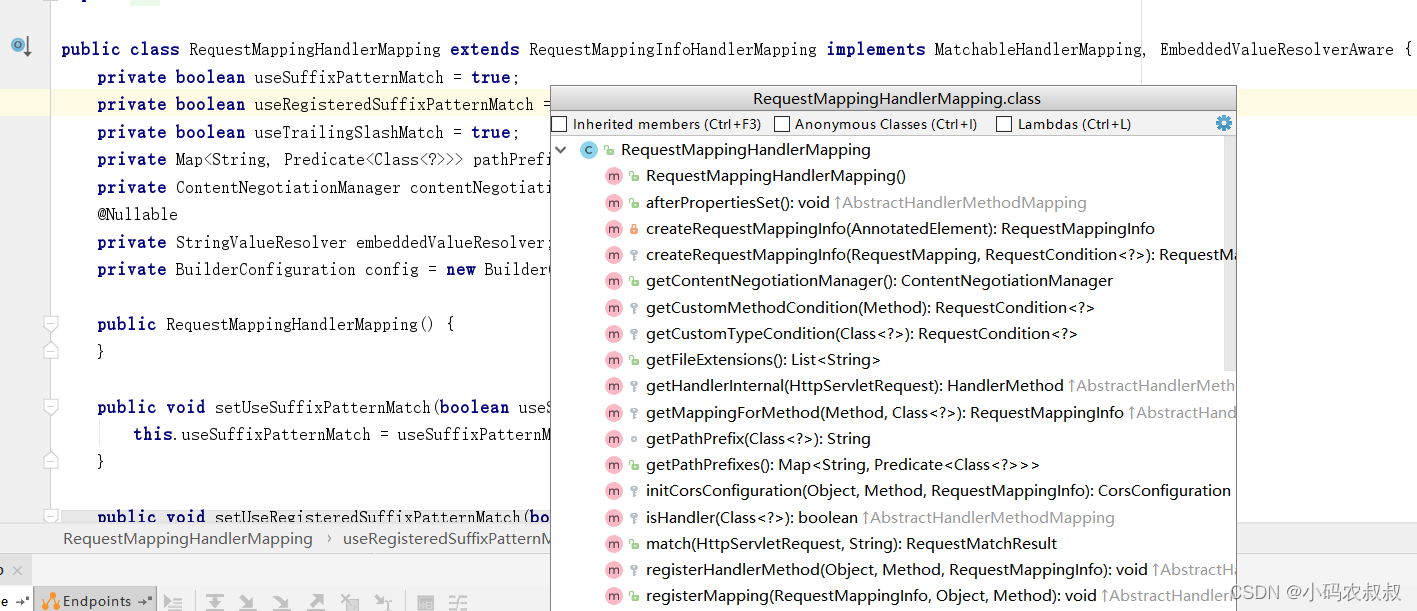Click the gutter implementation marker beside class declaration
Screen dimensions: 1417x611
coord(21,46)
